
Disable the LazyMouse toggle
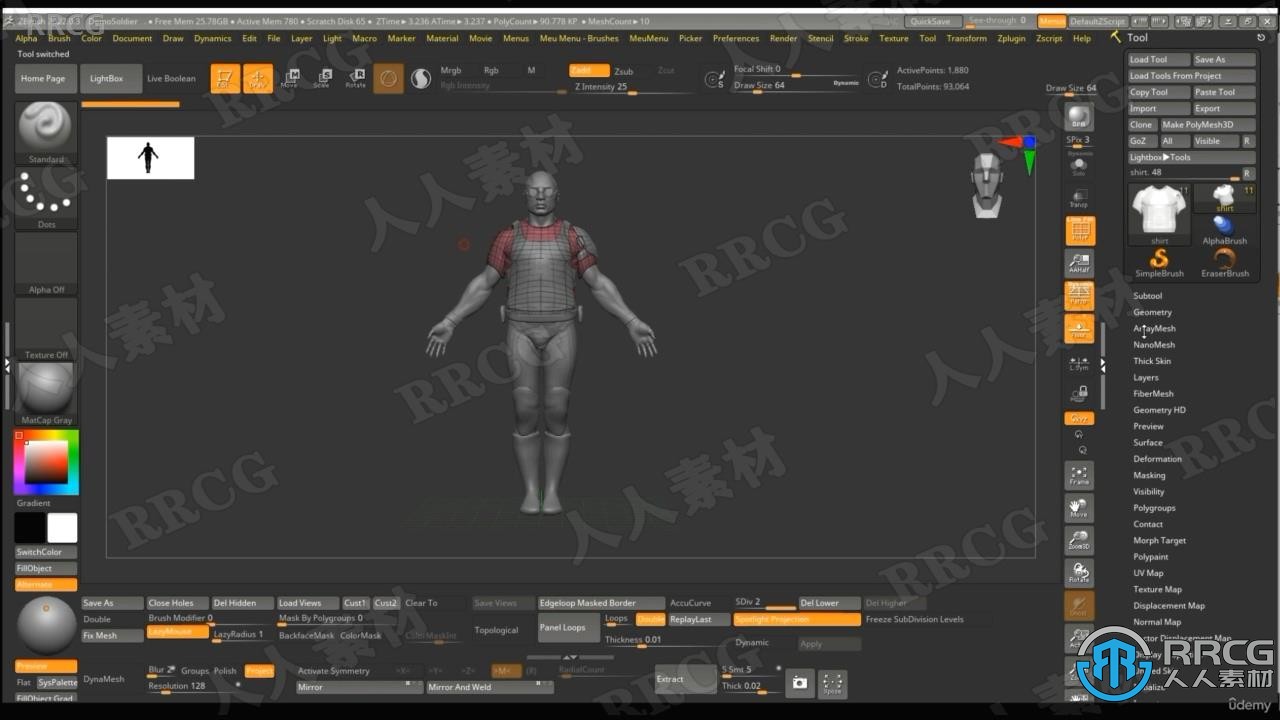click(177, 632)
